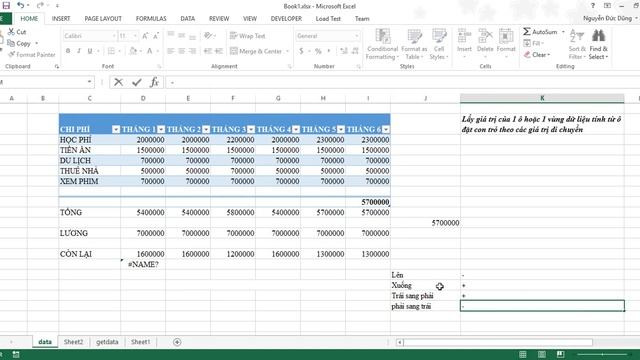
Task: Open Insert Function fx dialog
Action: click(x=154, y=82)
